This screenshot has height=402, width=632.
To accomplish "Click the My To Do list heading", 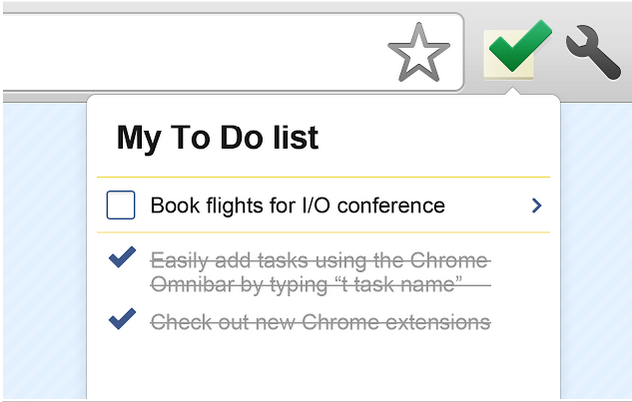I will [x=217, y=138].
